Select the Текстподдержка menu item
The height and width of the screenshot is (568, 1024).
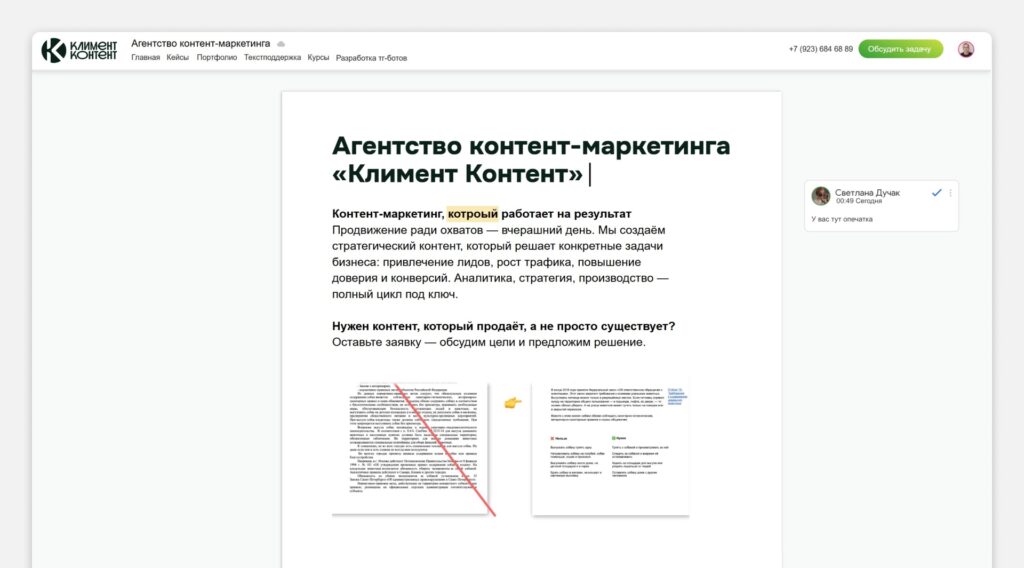272,58
